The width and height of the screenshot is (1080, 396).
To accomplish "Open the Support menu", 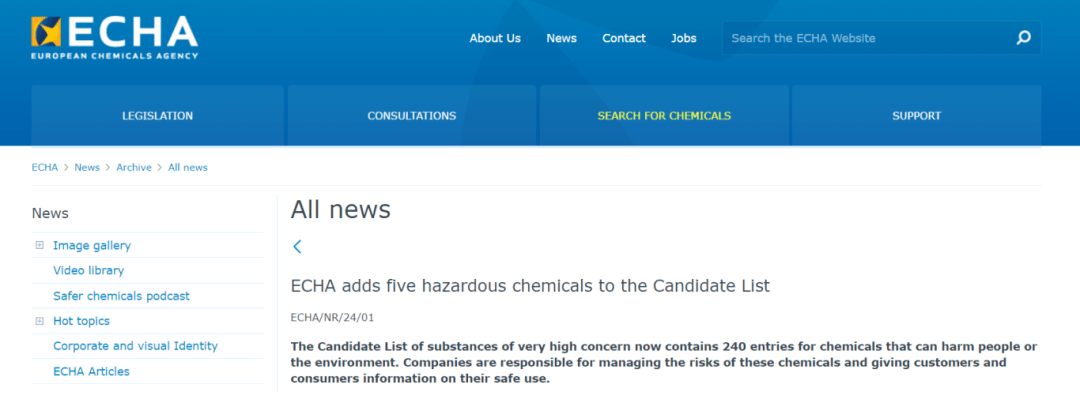I will click(916, 116).
